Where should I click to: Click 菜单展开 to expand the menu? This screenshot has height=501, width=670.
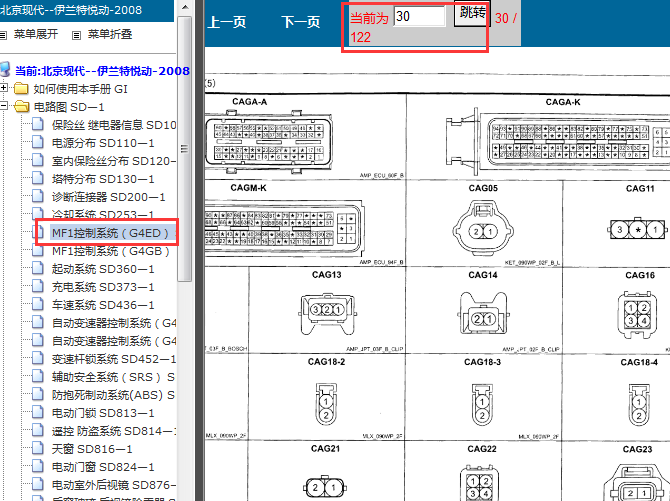point(36,34)
